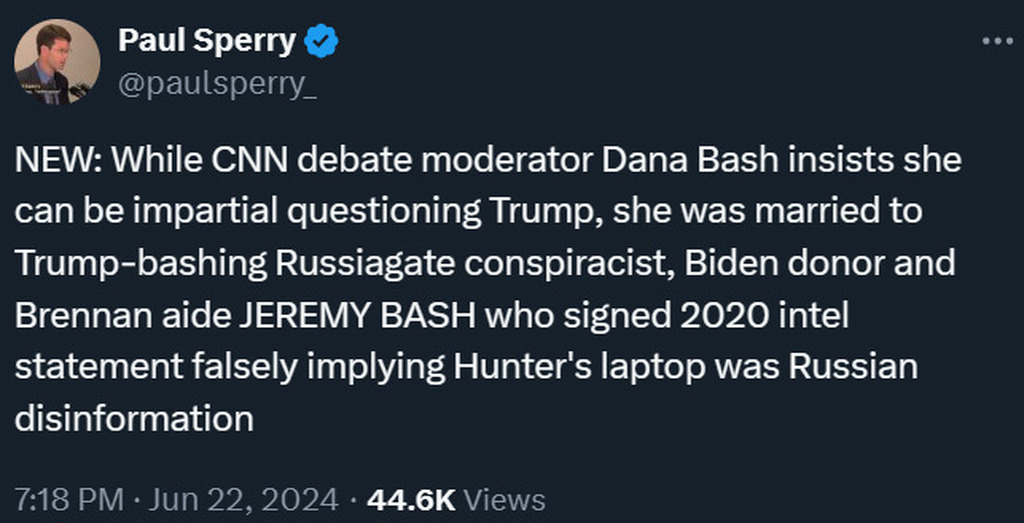
Task: Open the @paulsperry_ handle link
Action: 217,85
